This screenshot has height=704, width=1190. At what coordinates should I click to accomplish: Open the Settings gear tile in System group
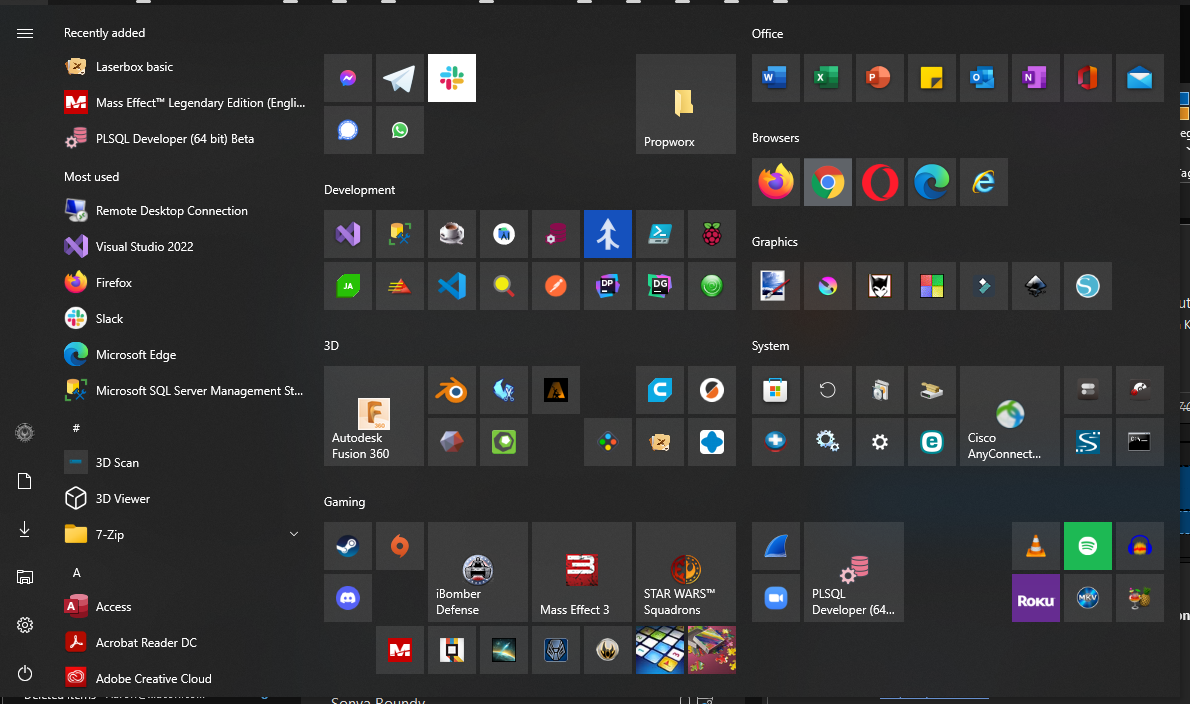(879, 442)
